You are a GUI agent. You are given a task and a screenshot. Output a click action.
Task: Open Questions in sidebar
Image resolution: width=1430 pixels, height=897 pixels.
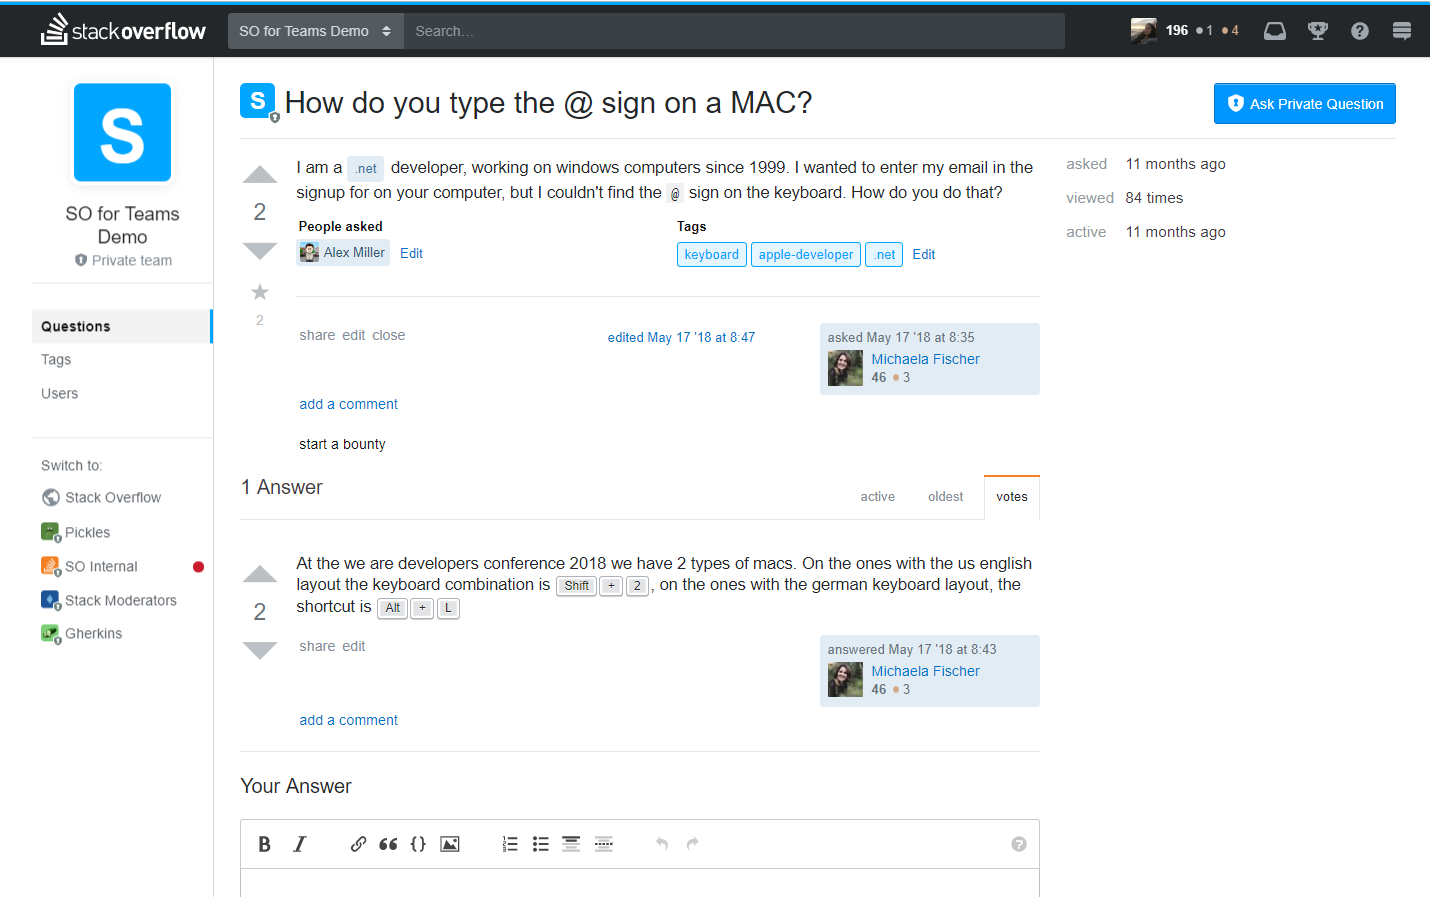(121, 326)
